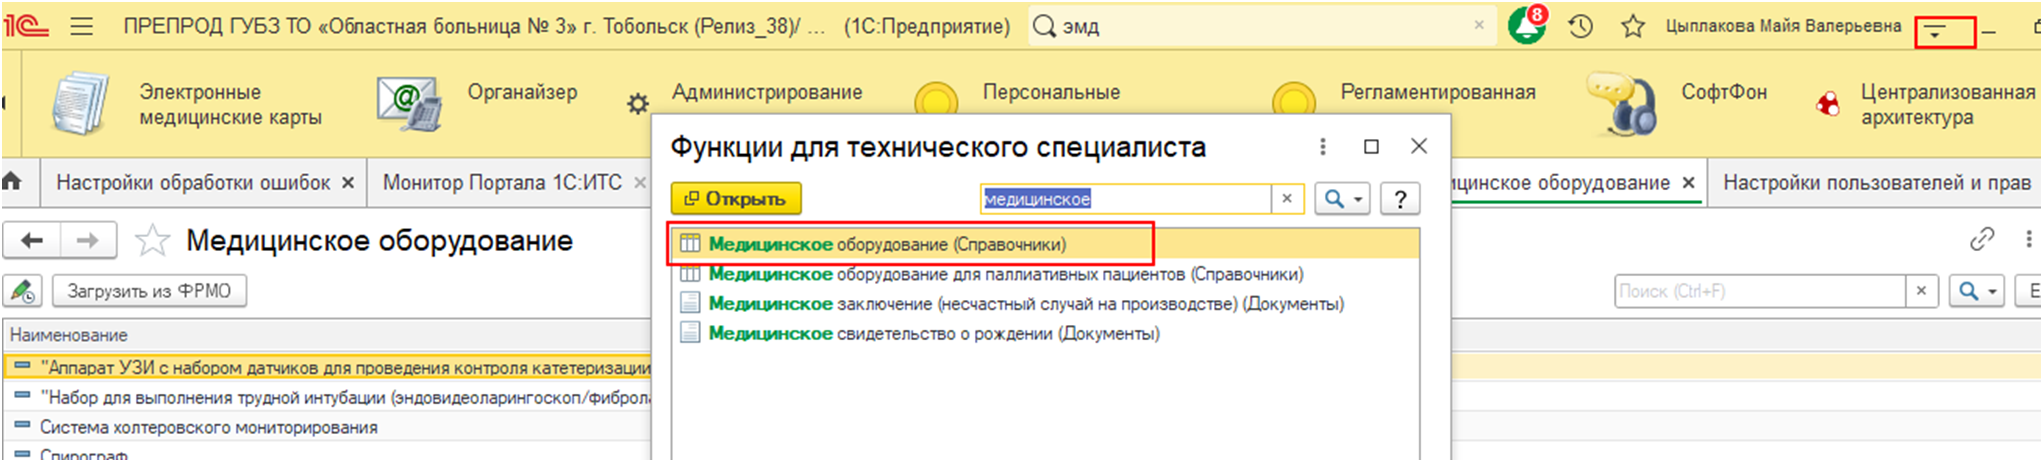Switch to Монитор Портала 1С:ИТС tab
The width and height of the screenshot is (2043, 462).
pyautogui.click(x=502, y=183)
